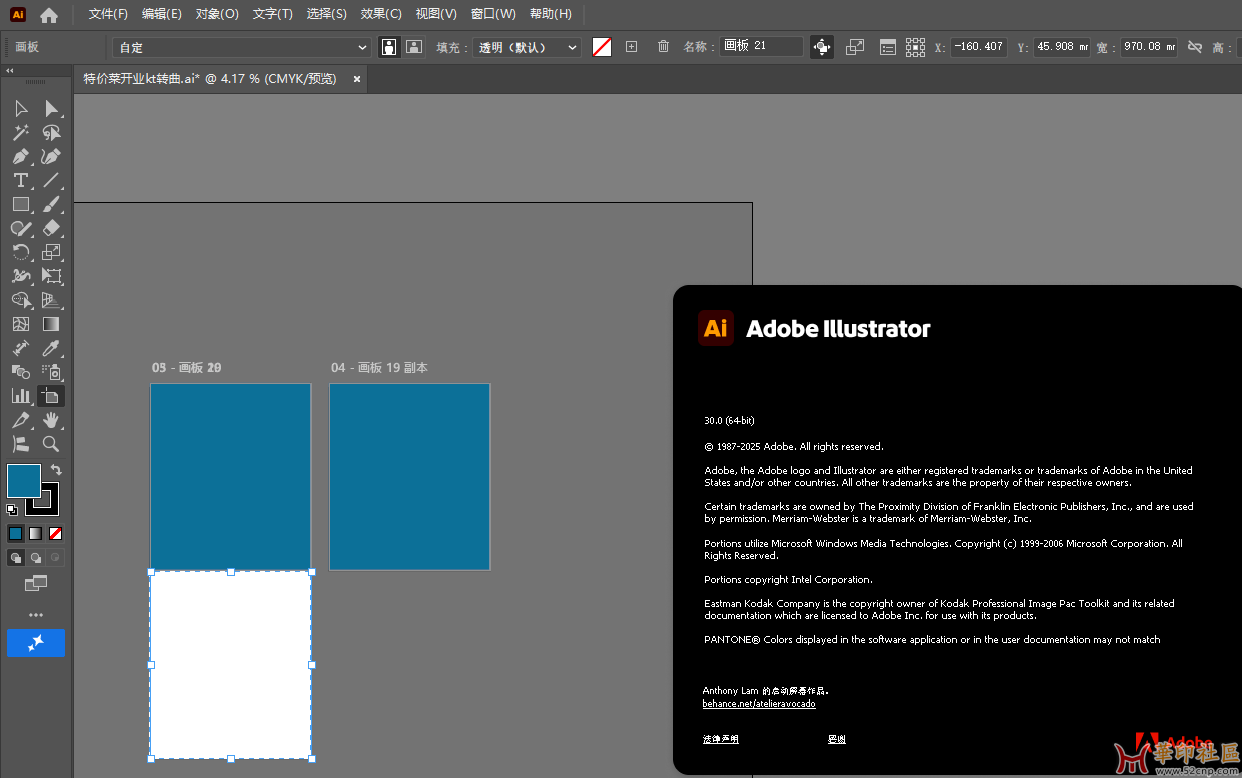Toggle portrait orientation for the artboard
Screen dimensions: 1242x778
tap(388, 46)
